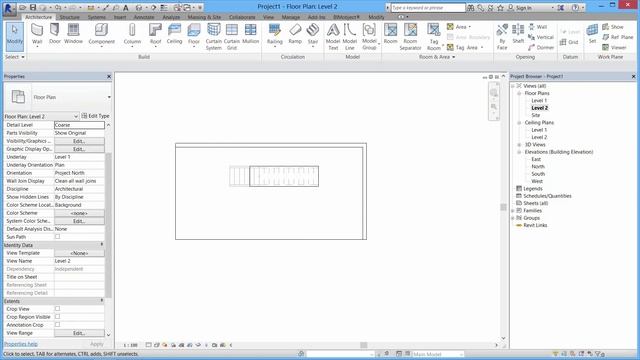Viewport: 640px width, 360px height.
Task: Click the Curtain System tool
Action: coord(213,36)
